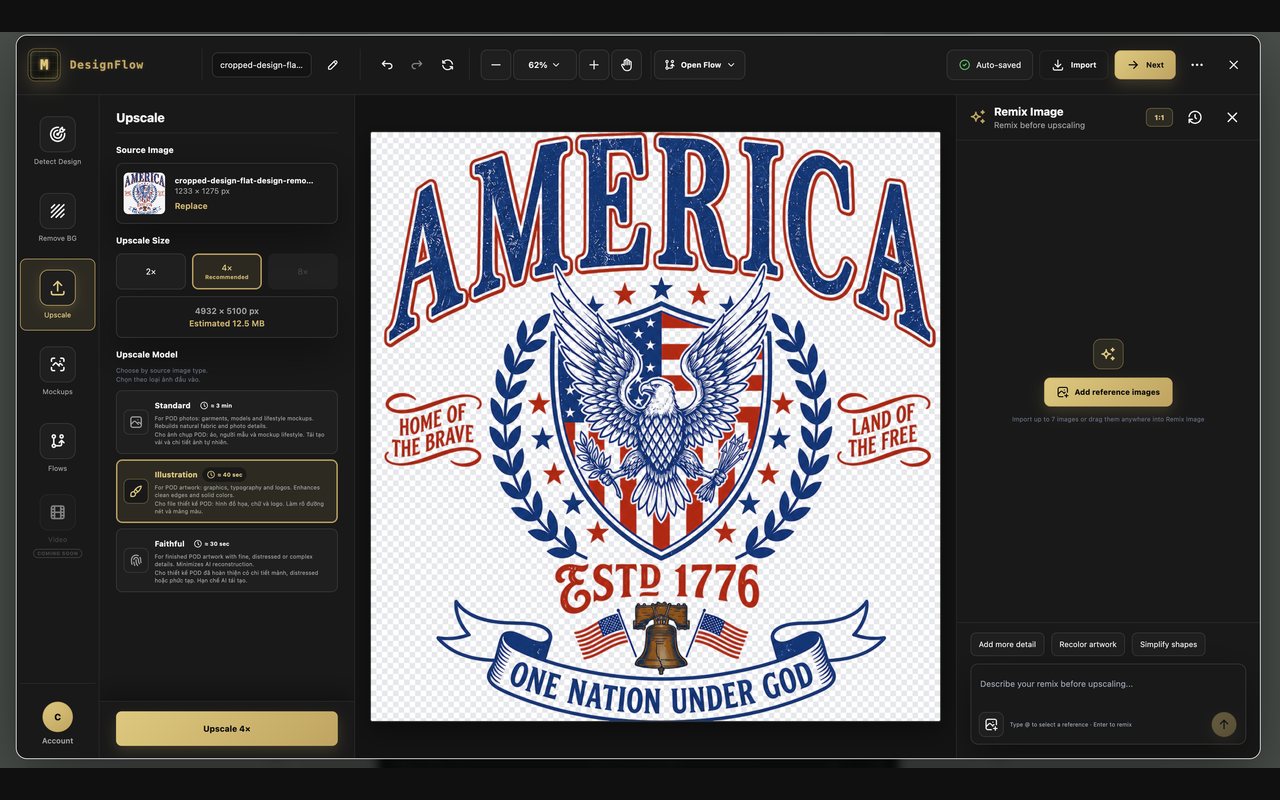Choose the 2× upscale size
Viewport: 1280px width, 800px height.
click(151, 271)
